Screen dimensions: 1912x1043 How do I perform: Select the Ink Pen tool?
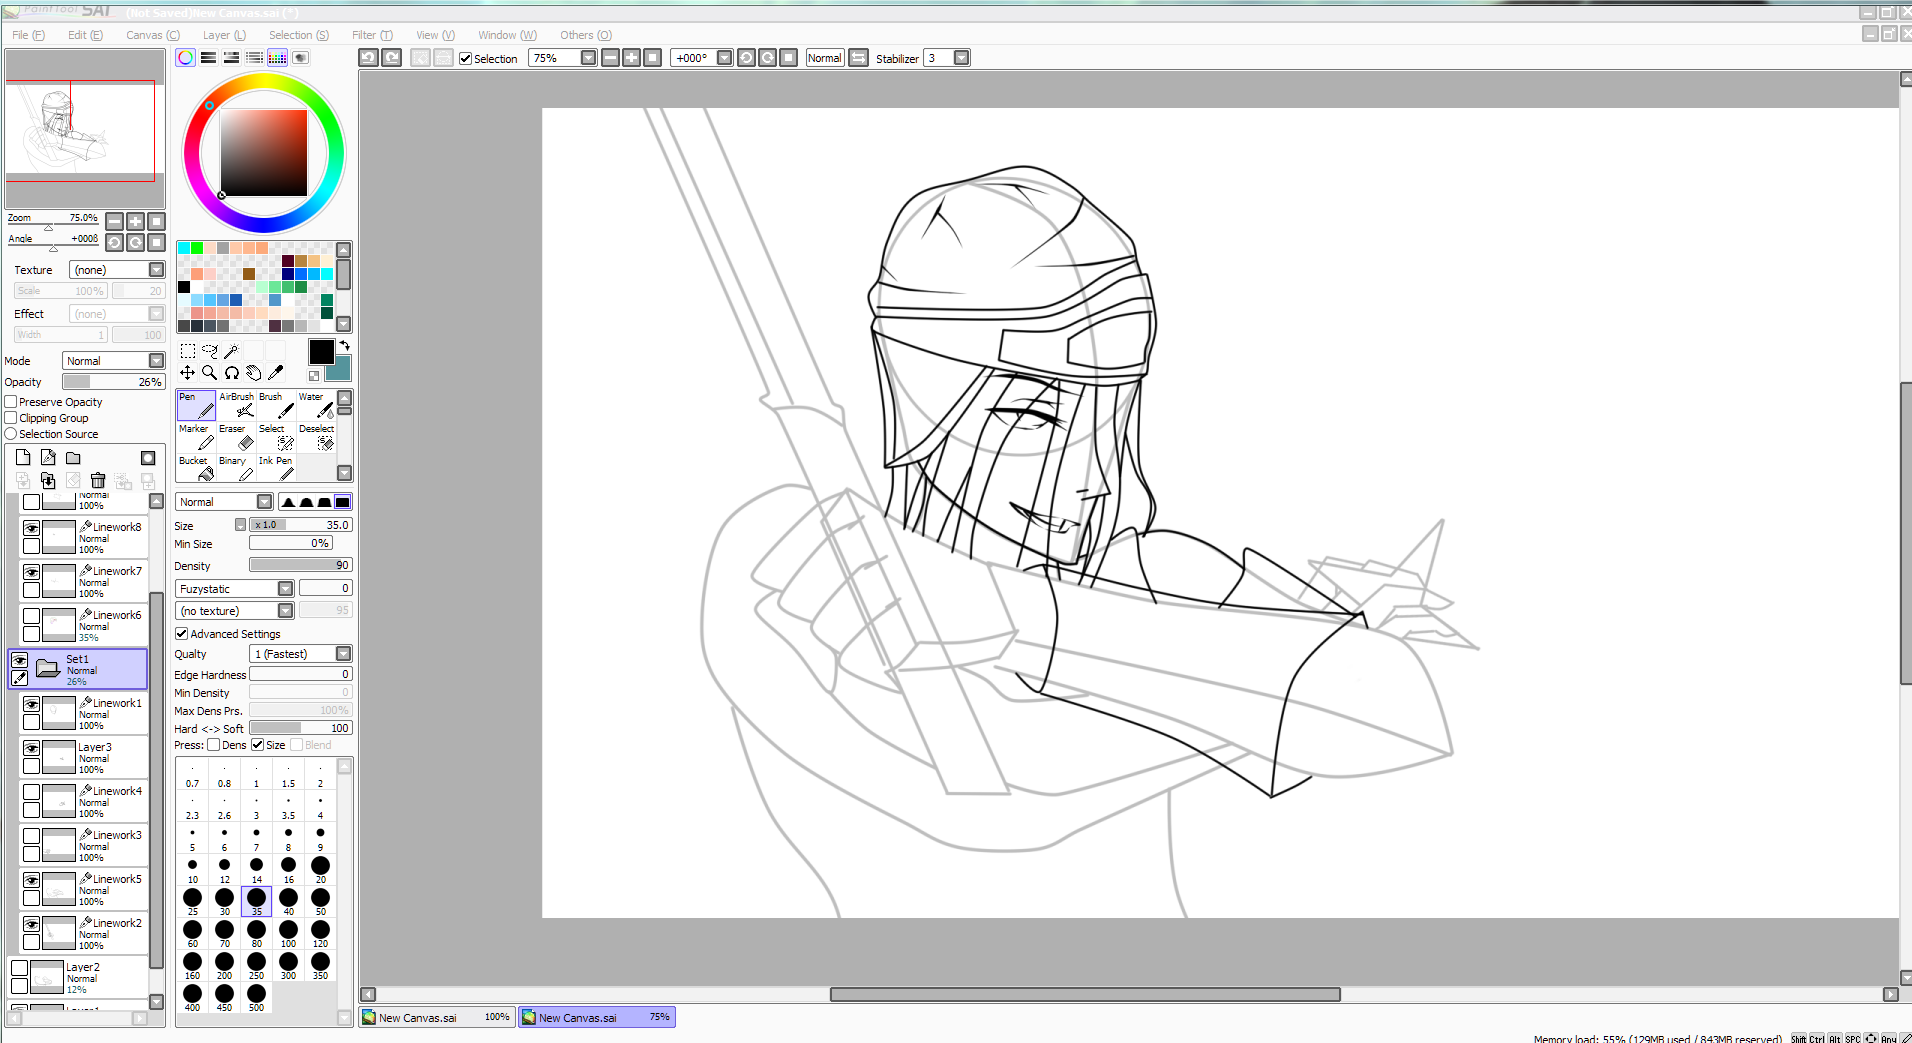[x=275, y=470]
